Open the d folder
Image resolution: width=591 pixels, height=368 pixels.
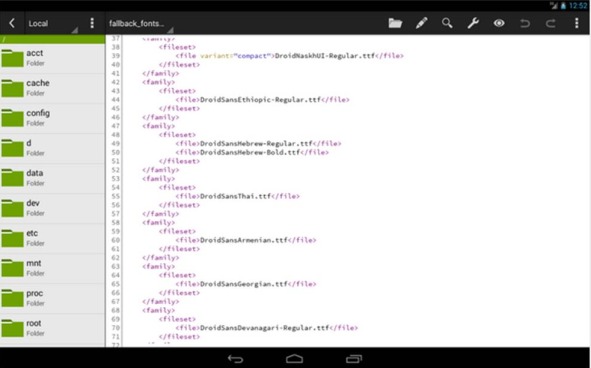(52, 148)
